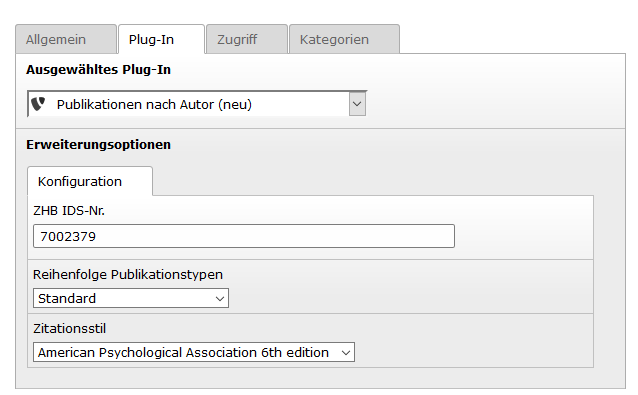Go to the Kategorien tab

[x=344, y=39]
